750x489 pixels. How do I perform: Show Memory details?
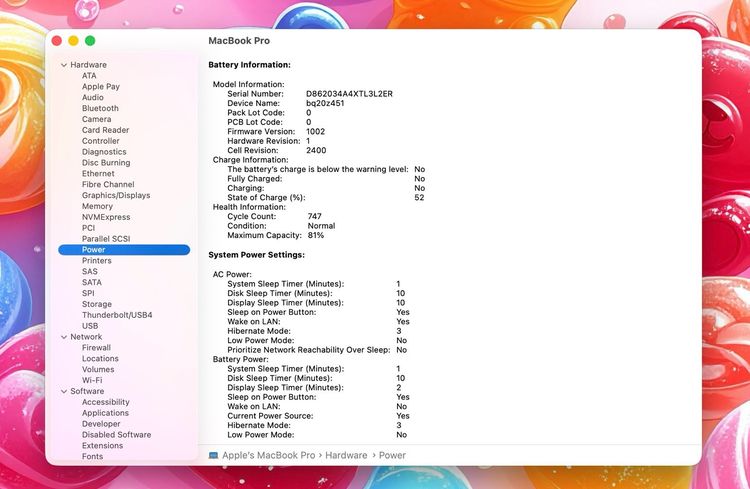pyautogui.click(x=97, y=206)
